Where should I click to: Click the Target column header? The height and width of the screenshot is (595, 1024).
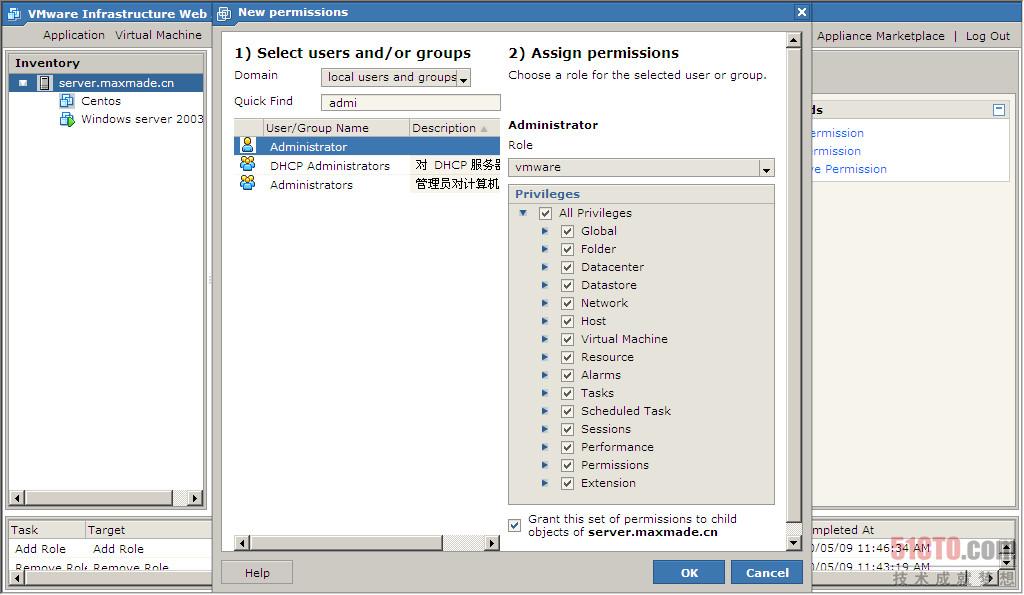click(148, 530)
